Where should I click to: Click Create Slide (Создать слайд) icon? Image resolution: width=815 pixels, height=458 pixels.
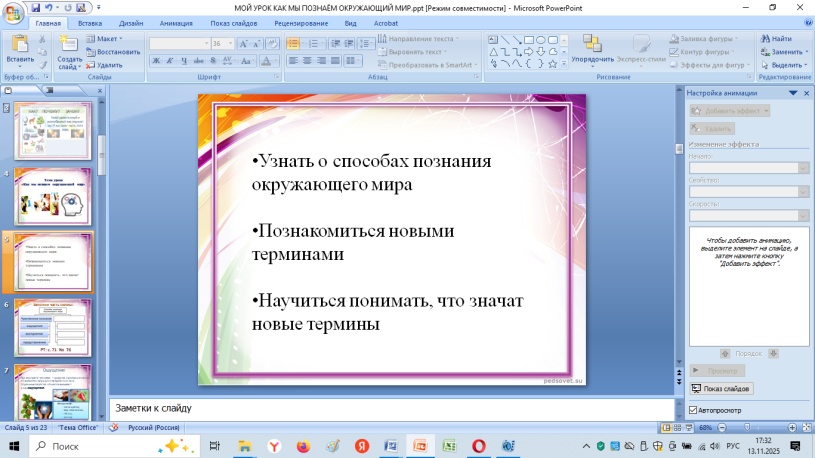coord(69,44)
